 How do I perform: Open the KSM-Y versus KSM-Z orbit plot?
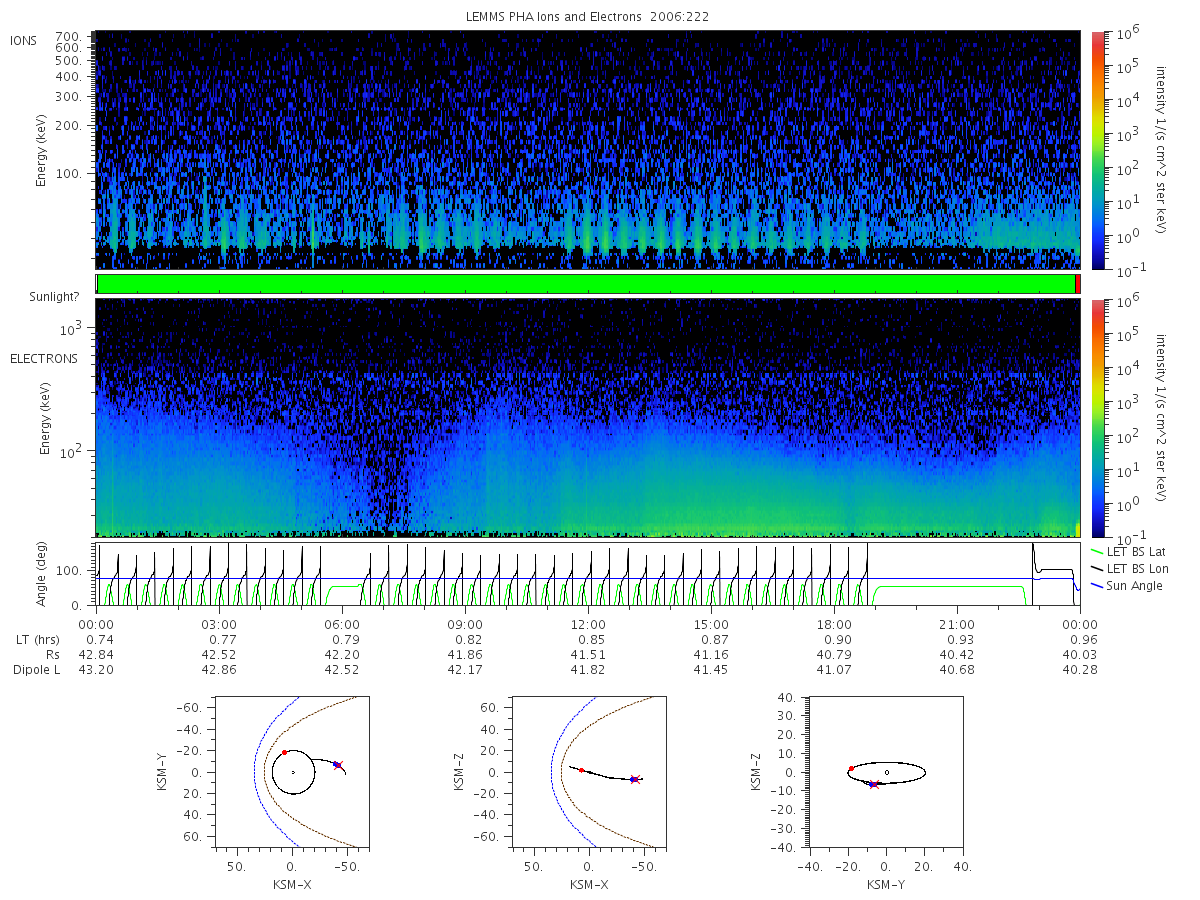[x=887, y=772]
